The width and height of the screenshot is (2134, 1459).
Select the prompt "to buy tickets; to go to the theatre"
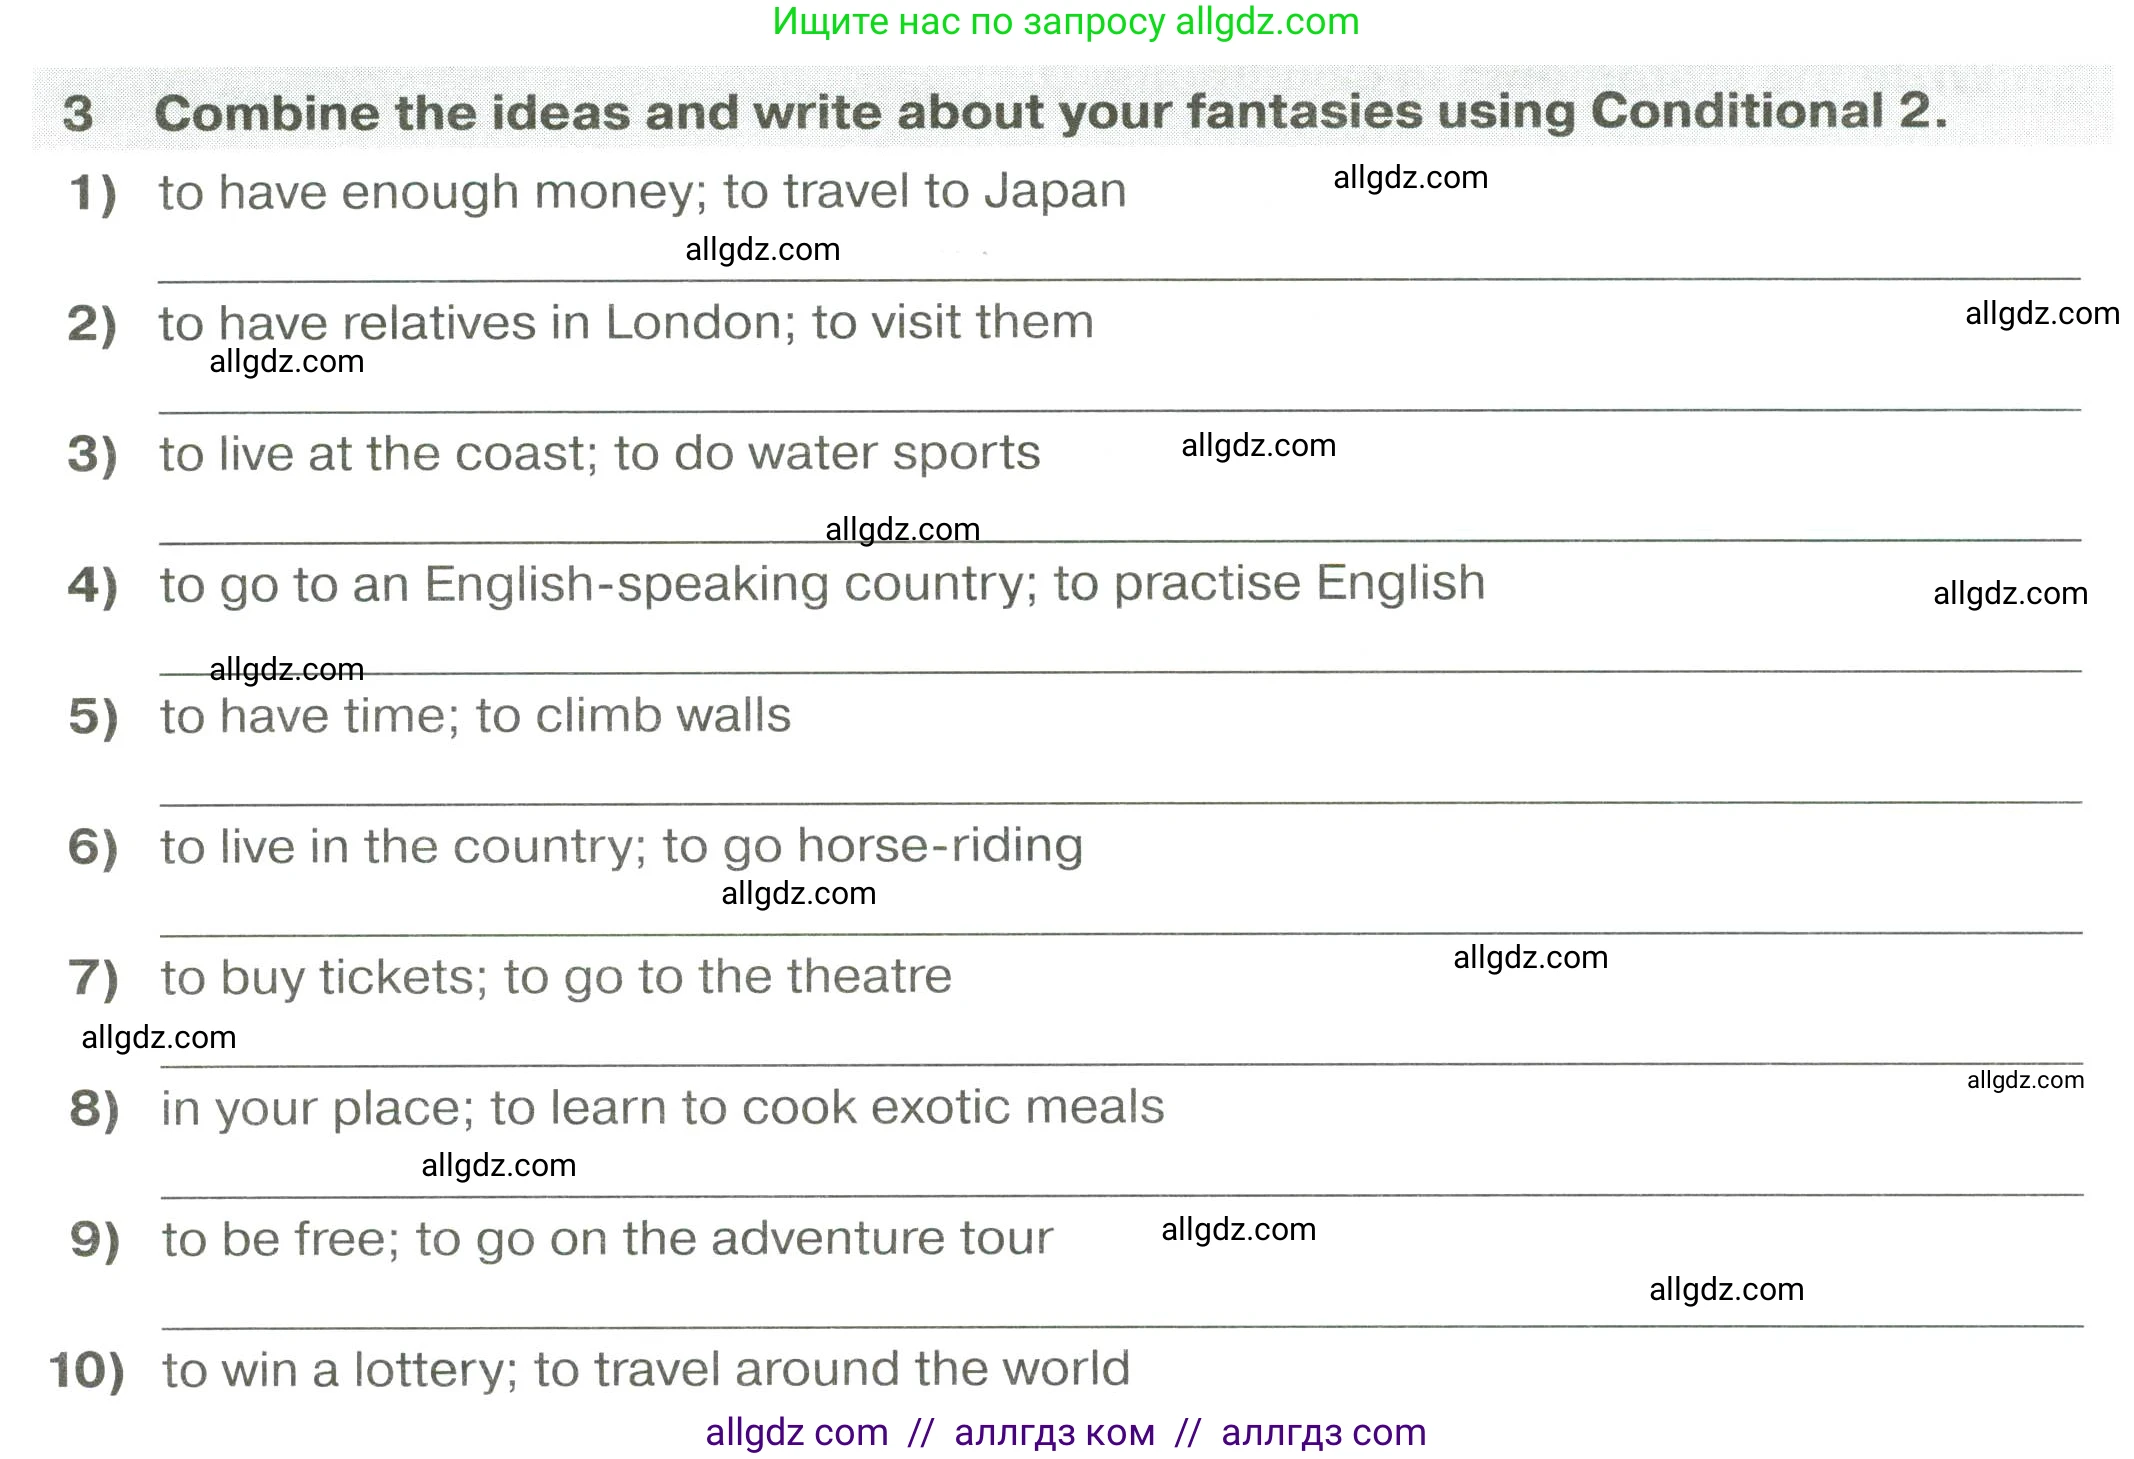click(556, 977)
